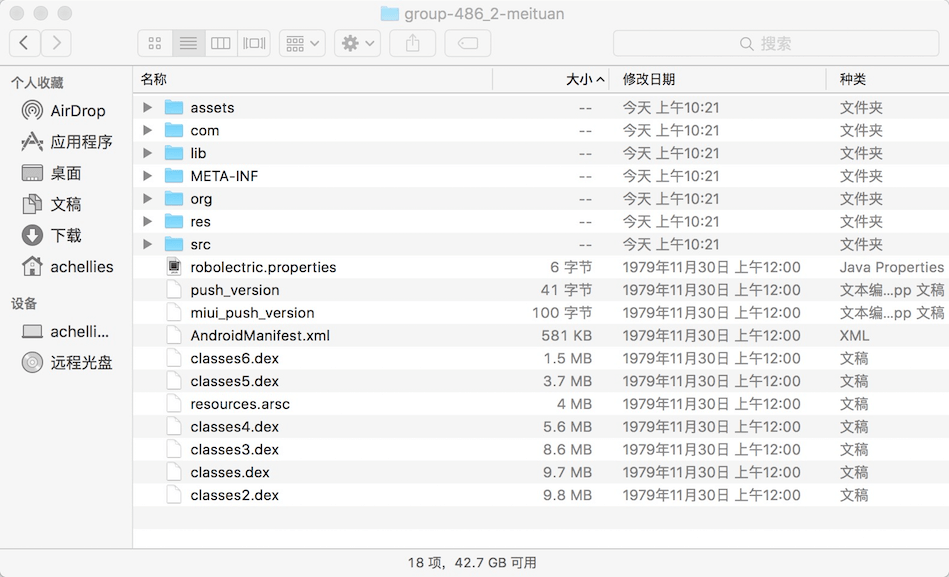Open the achellies home folder in sidebar

[x=67, y=267]
